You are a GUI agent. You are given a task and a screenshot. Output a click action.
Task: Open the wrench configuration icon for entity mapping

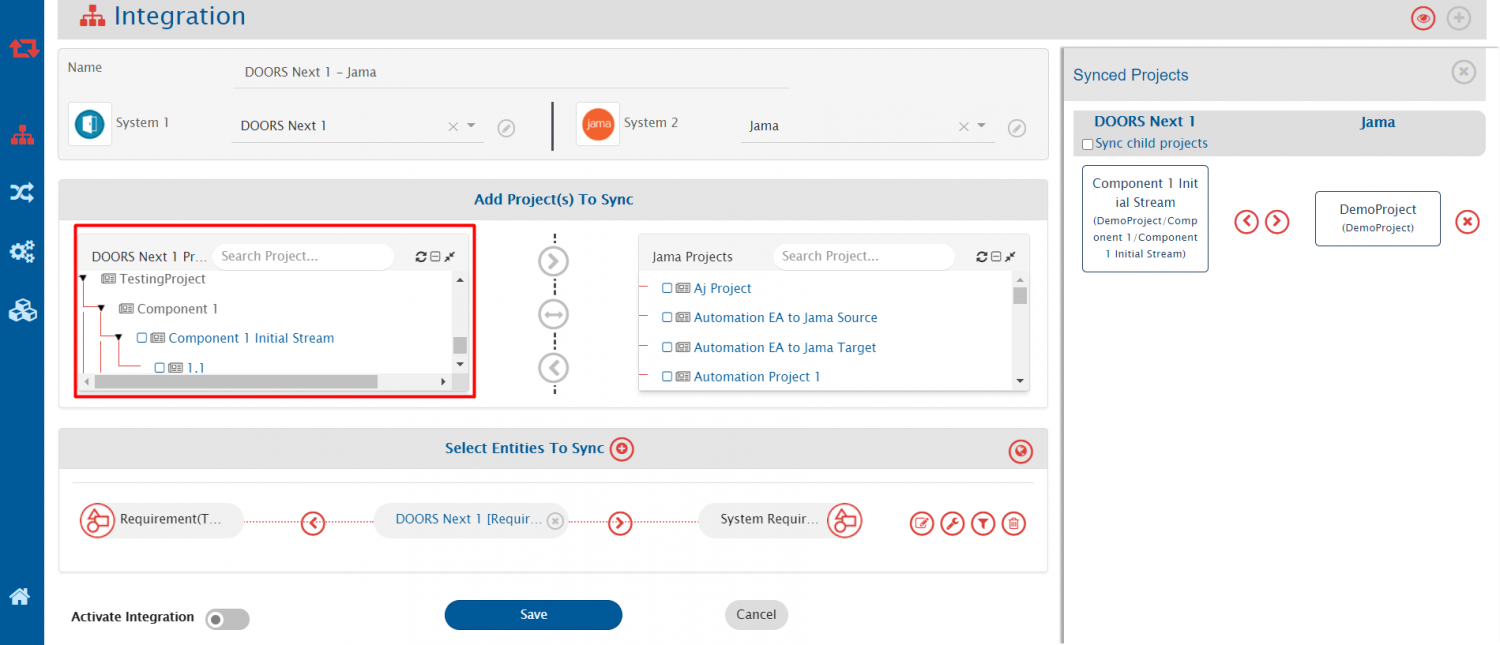coord(952,523)
